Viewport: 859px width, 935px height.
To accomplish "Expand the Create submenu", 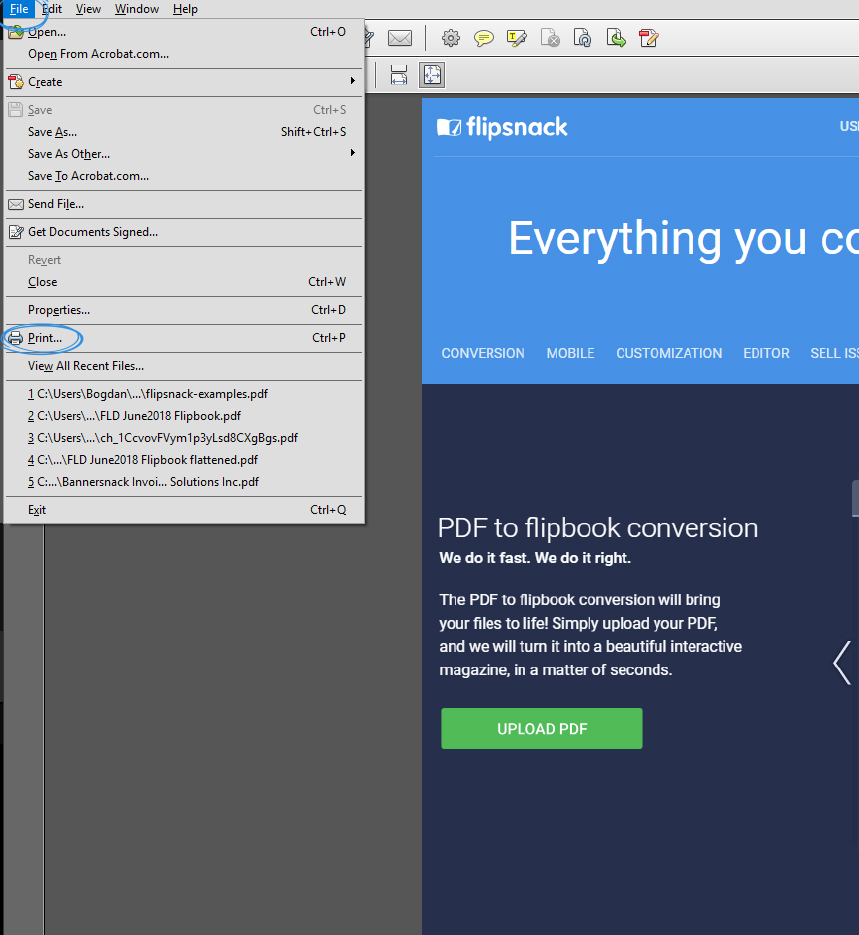I will [x=184, y=82].
